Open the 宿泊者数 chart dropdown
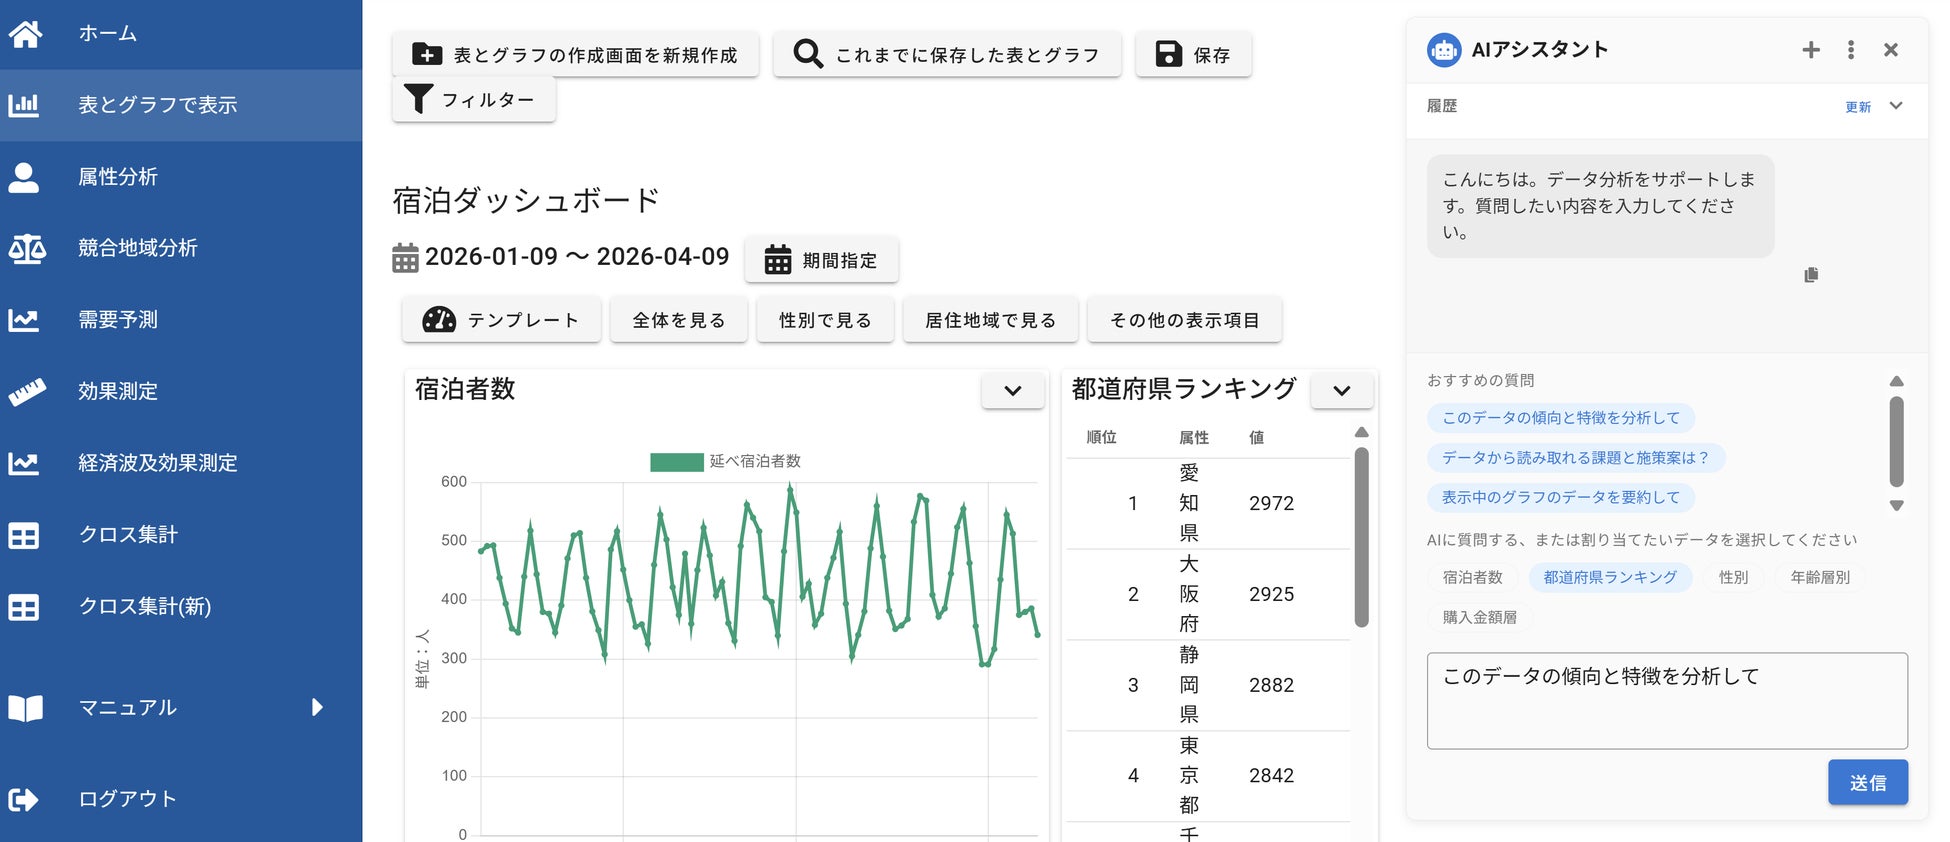The height and width of the screenshot is (842, 1950). coord(1012,391)
